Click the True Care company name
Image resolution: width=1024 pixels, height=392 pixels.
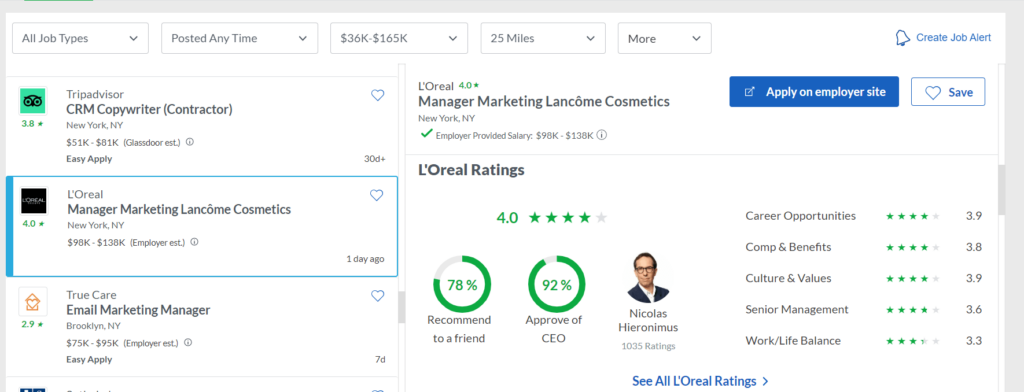[91, 295]
